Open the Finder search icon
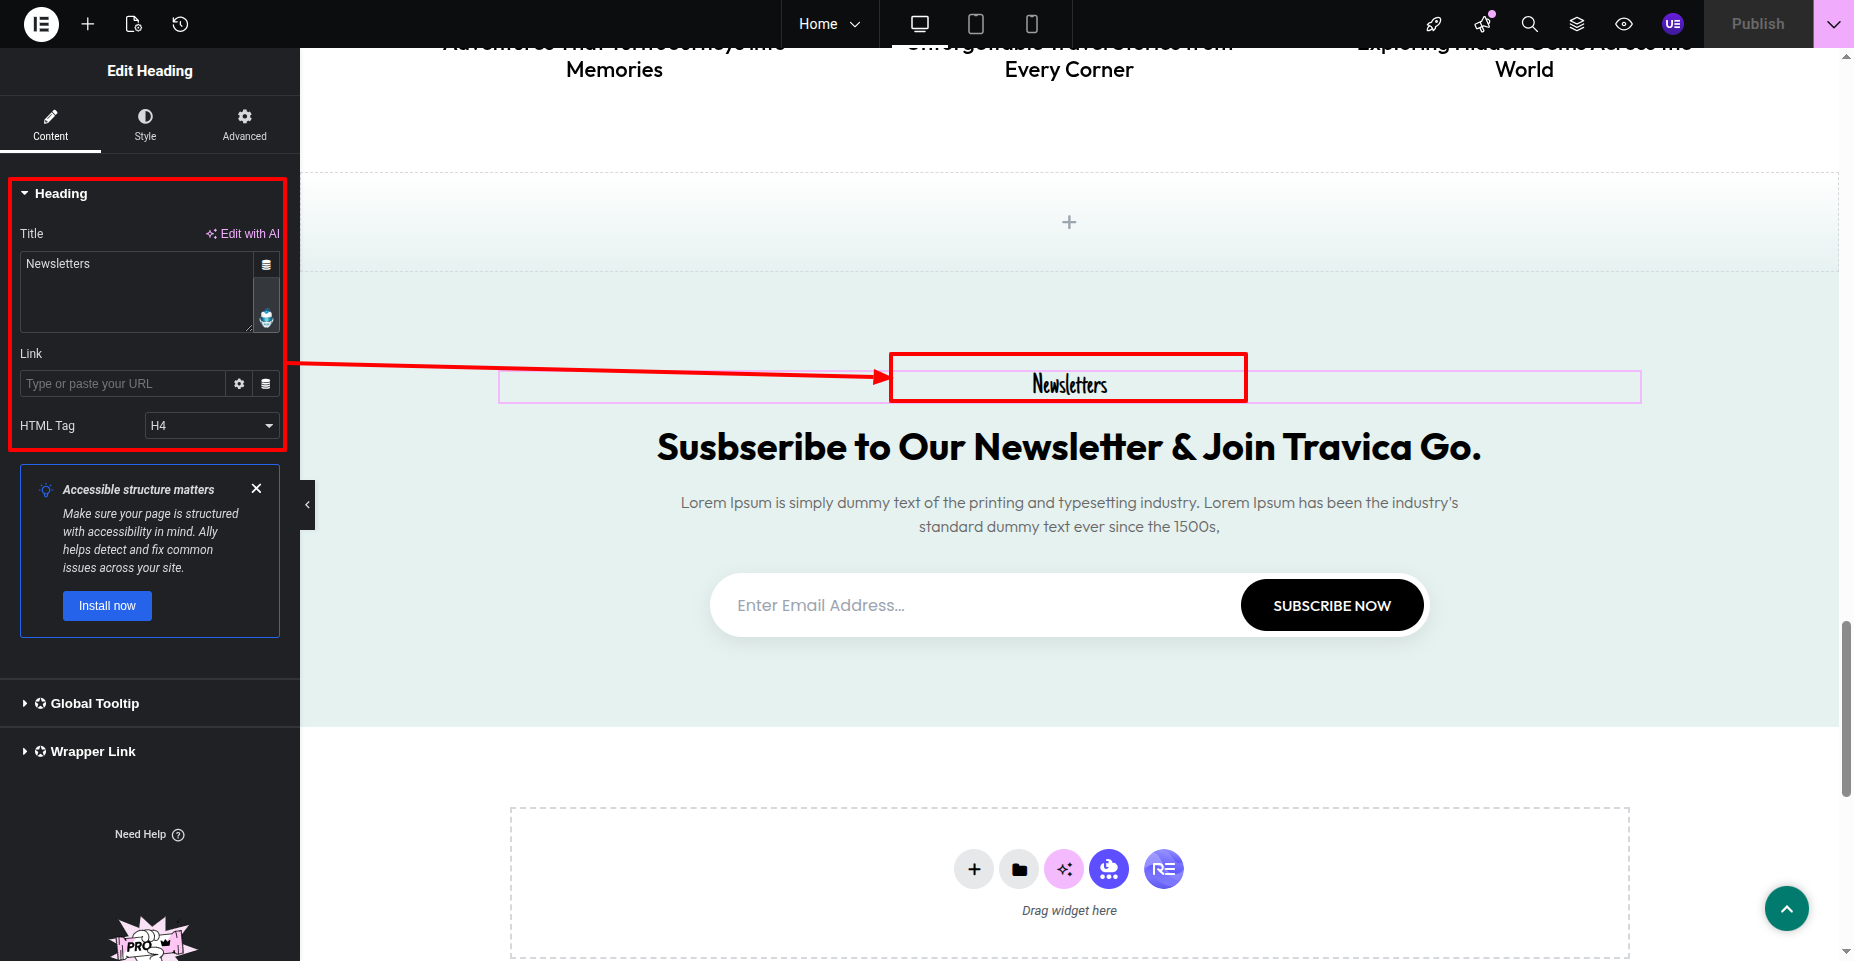 (x=1529, y=24)
